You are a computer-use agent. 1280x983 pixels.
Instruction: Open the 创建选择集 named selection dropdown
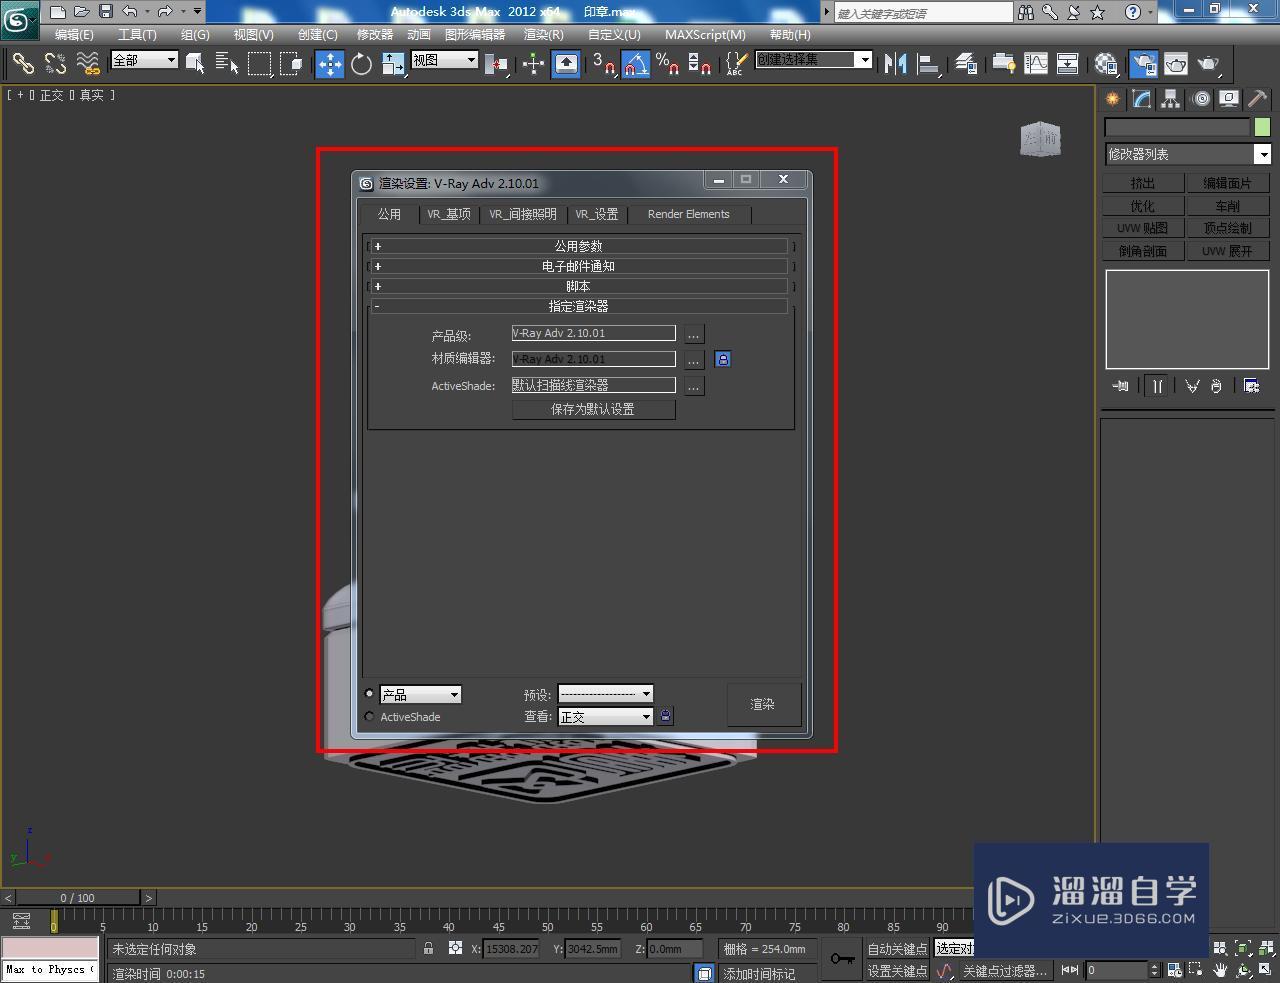click(x=813, y=60)
